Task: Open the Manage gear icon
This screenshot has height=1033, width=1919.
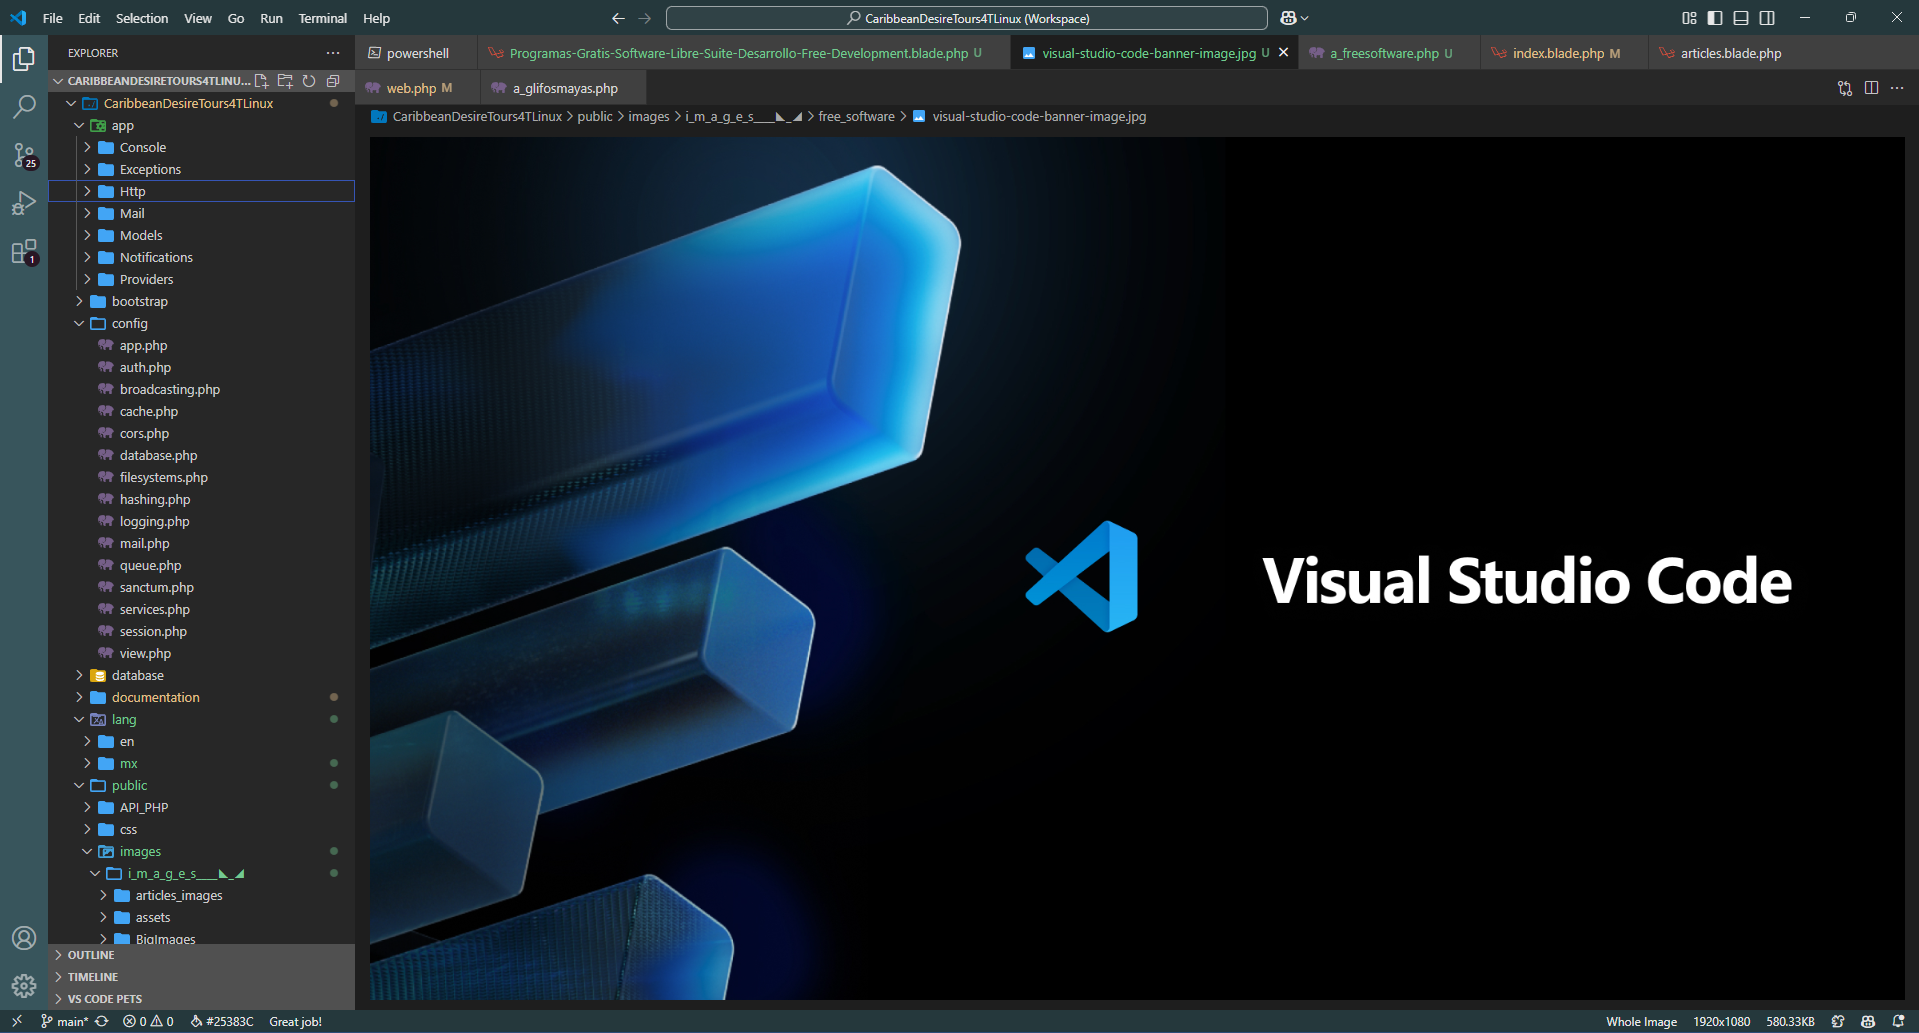Action: click(24, 986)
